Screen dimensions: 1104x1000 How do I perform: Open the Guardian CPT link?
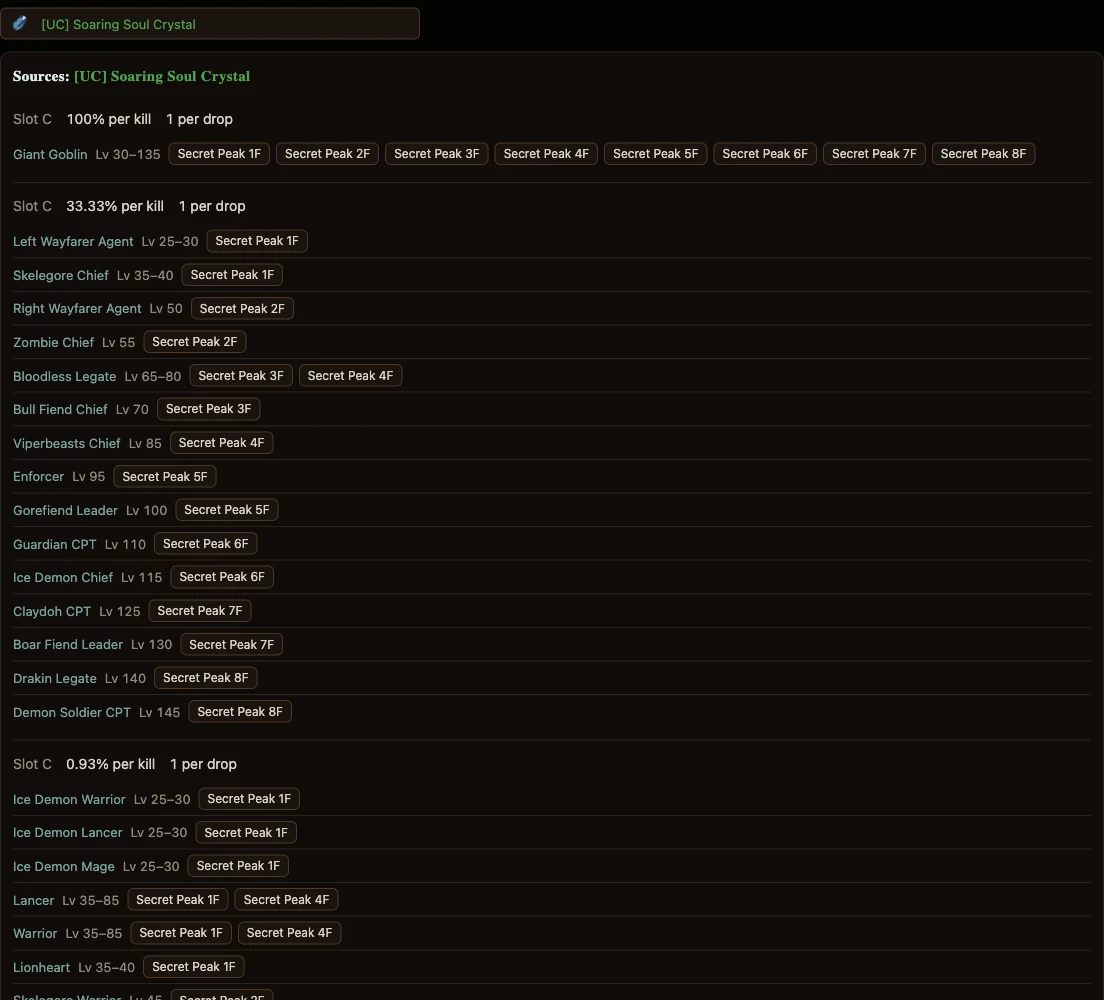point(55,544)
